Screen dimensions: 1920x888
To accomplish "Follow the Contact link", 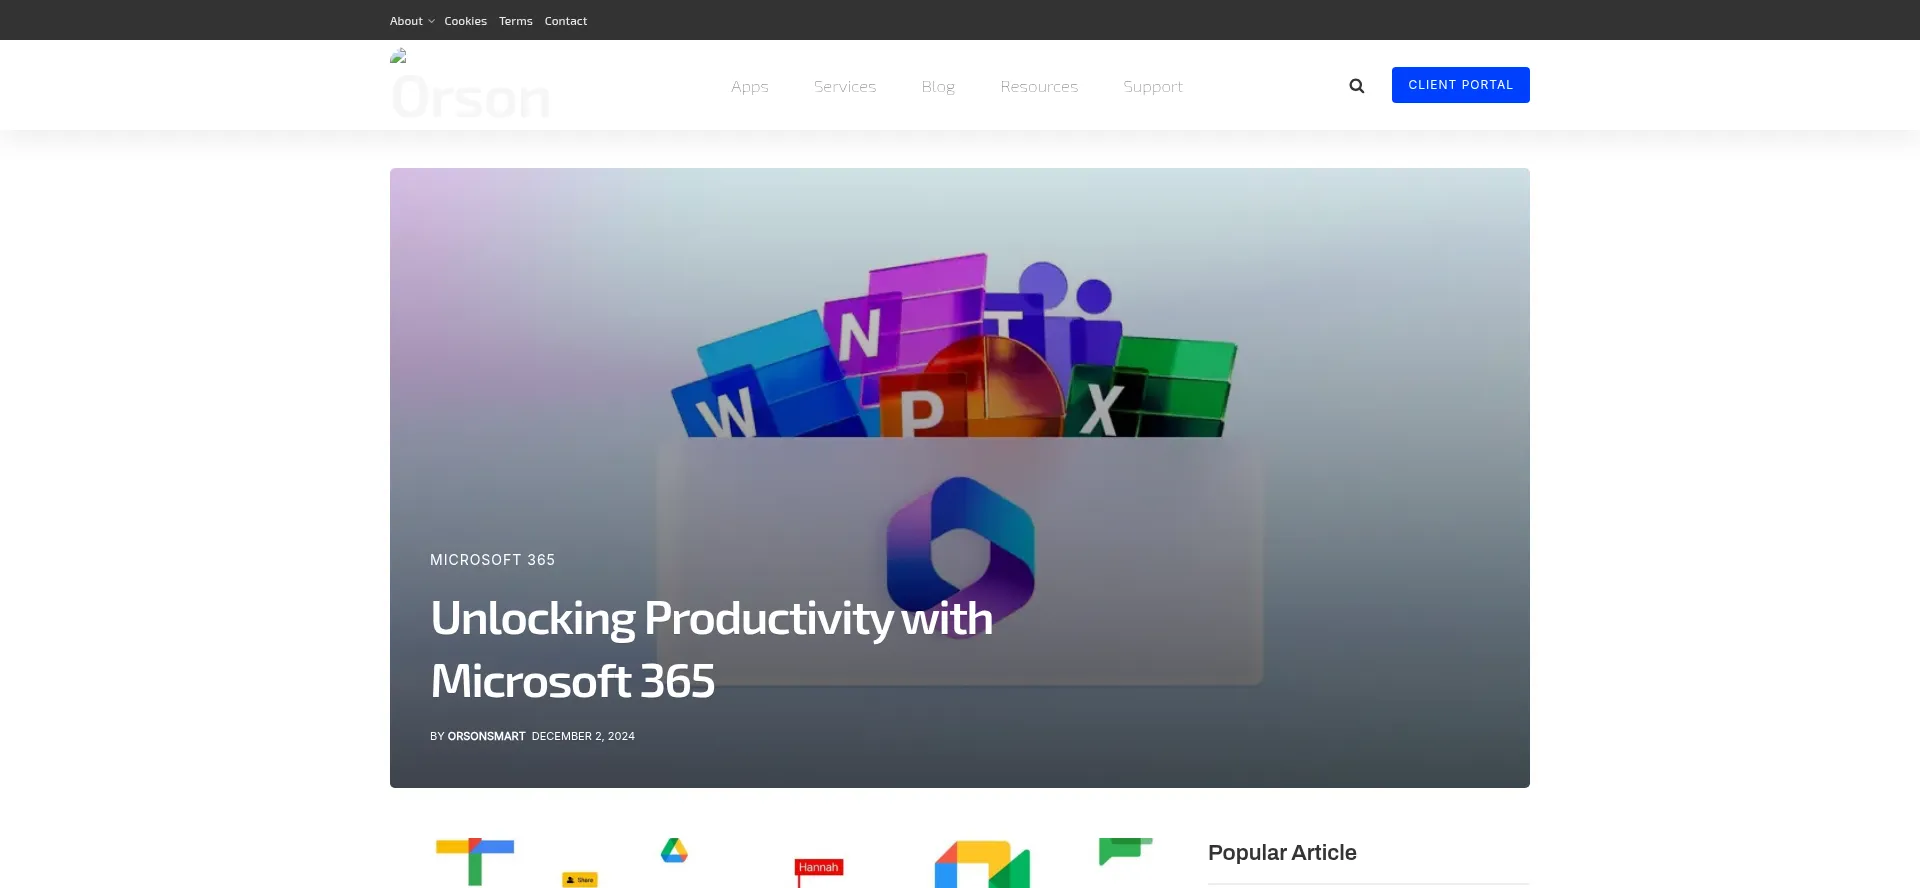I will 565,21.
